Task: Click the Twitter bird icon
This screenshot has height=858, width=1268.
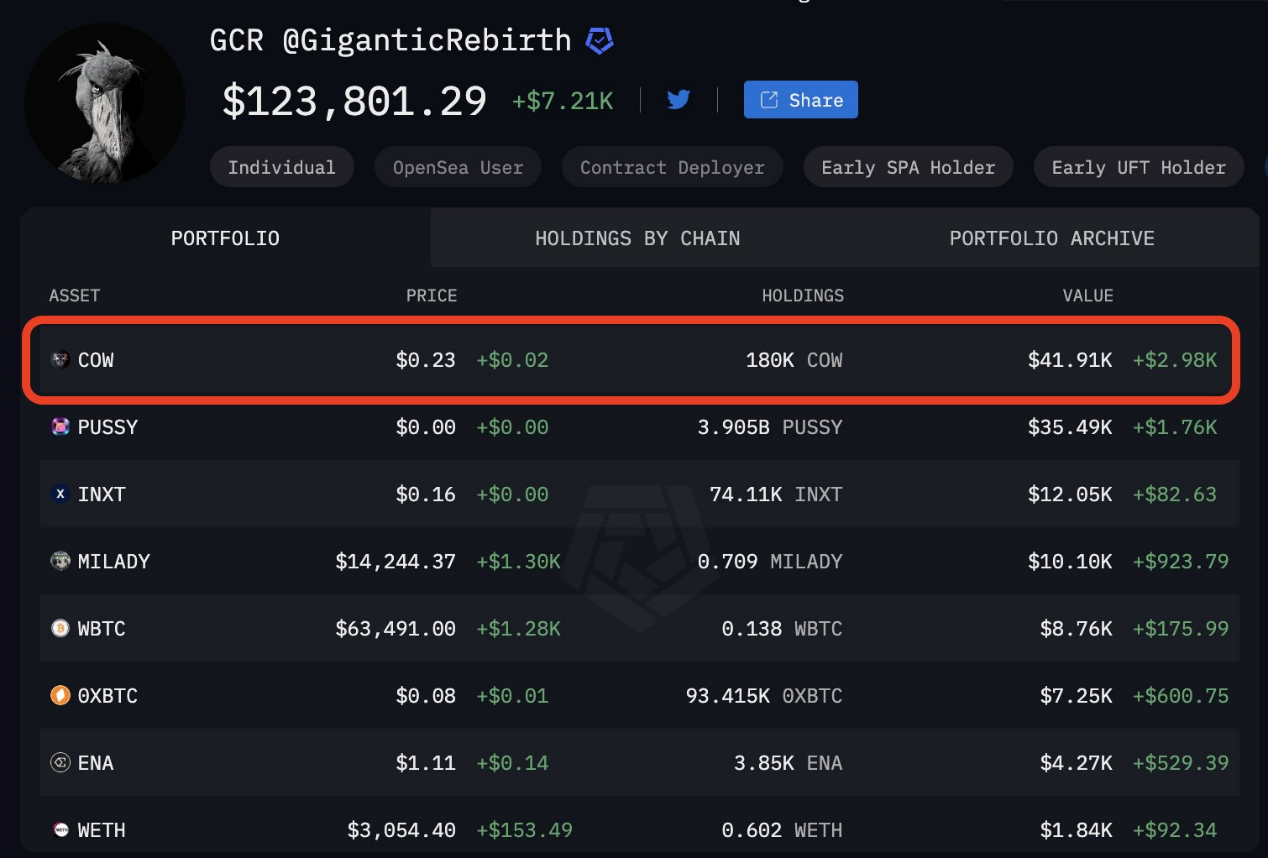Action: (679, 100)
